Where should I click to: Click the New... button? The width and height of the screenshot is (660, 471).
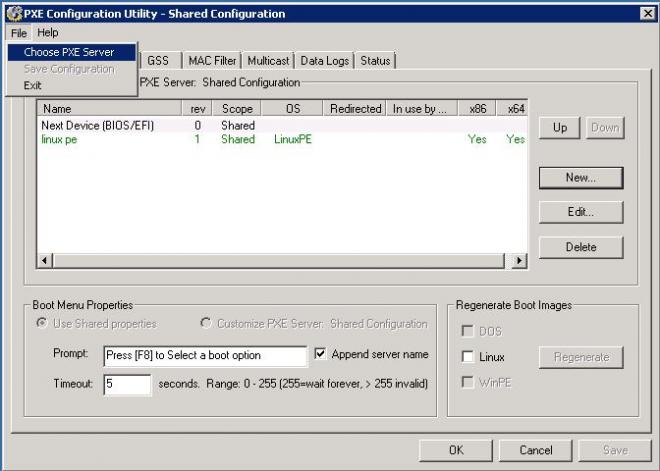[x=581, y=178]
